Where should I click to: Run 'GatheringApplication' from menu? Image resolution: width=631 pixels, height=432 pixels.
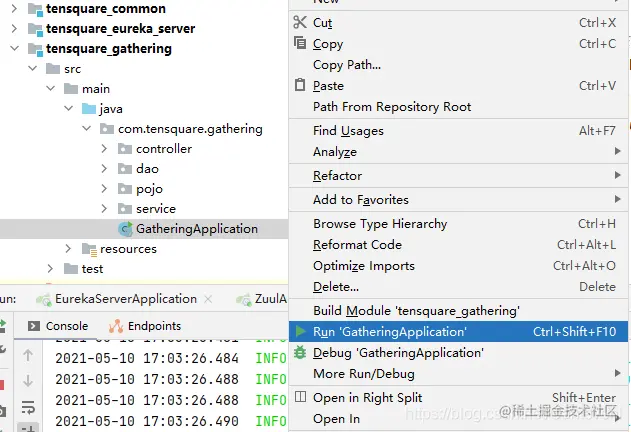pos(458,331)
